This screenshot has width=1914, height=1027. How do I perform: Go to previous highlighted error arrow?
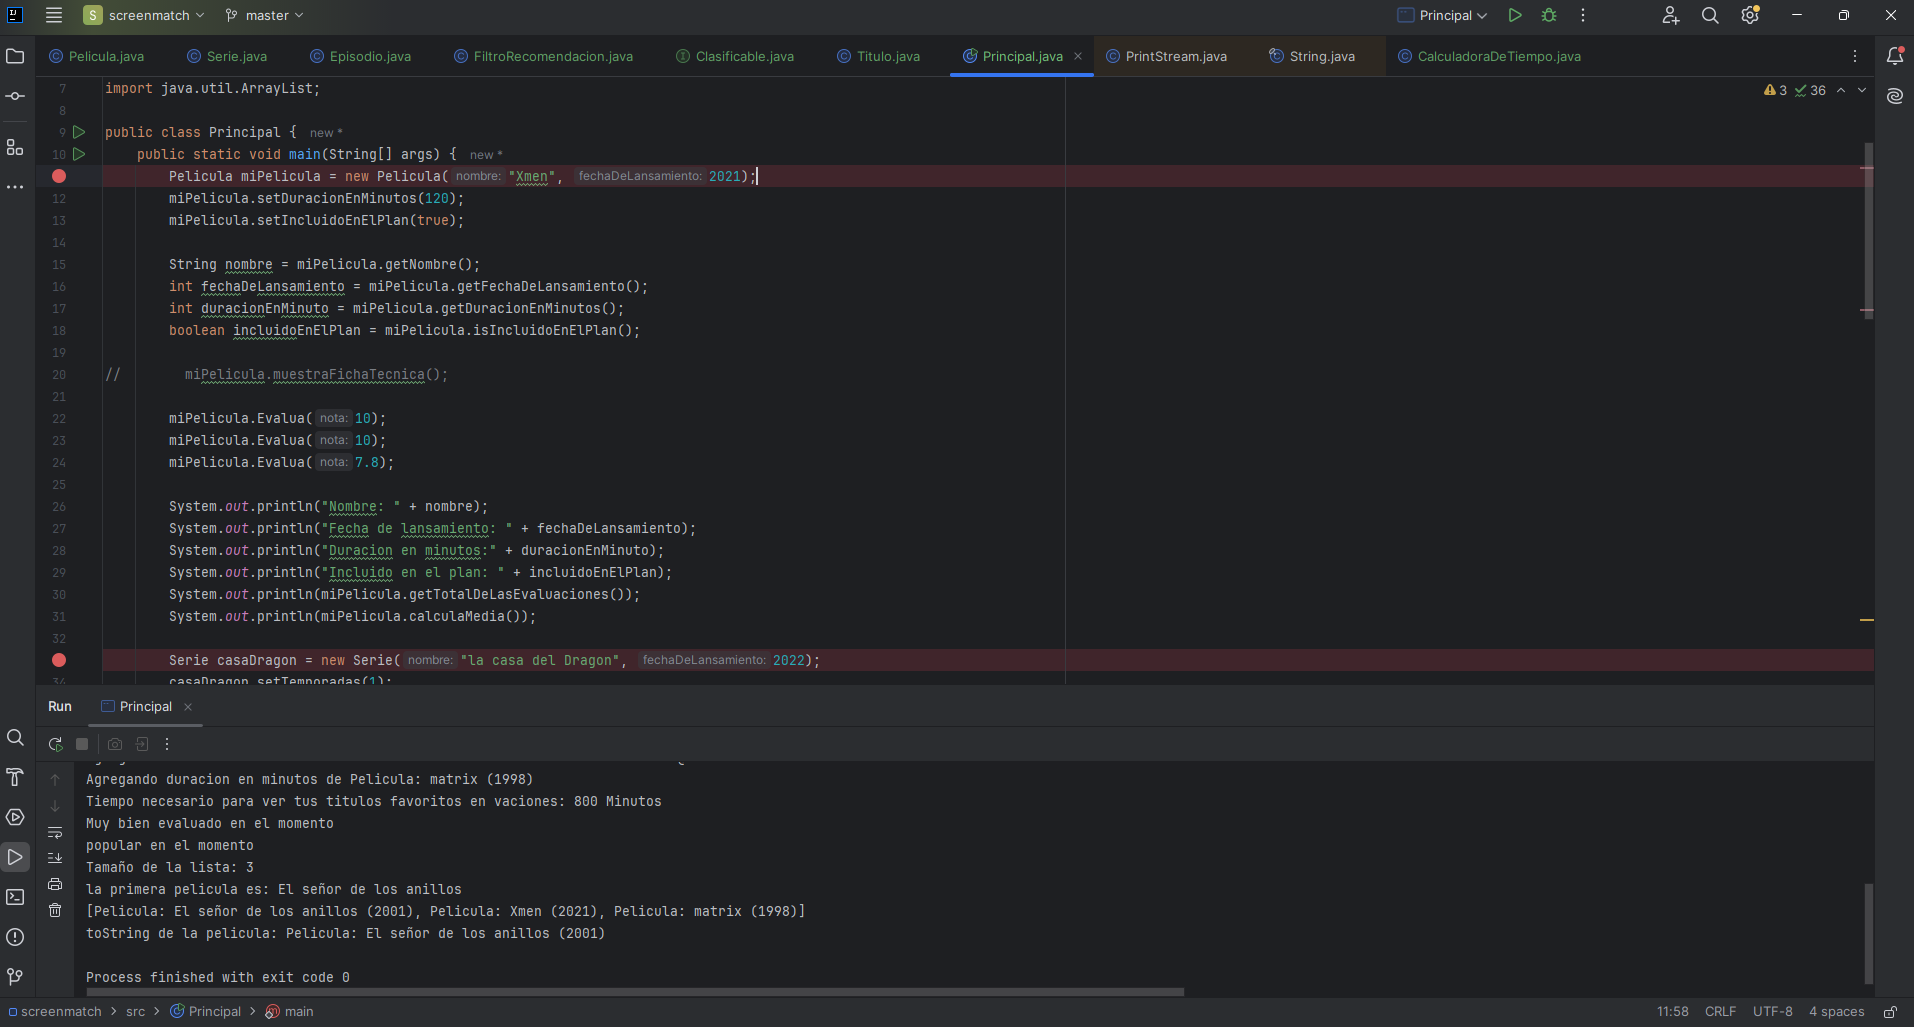click(1841, 90)
